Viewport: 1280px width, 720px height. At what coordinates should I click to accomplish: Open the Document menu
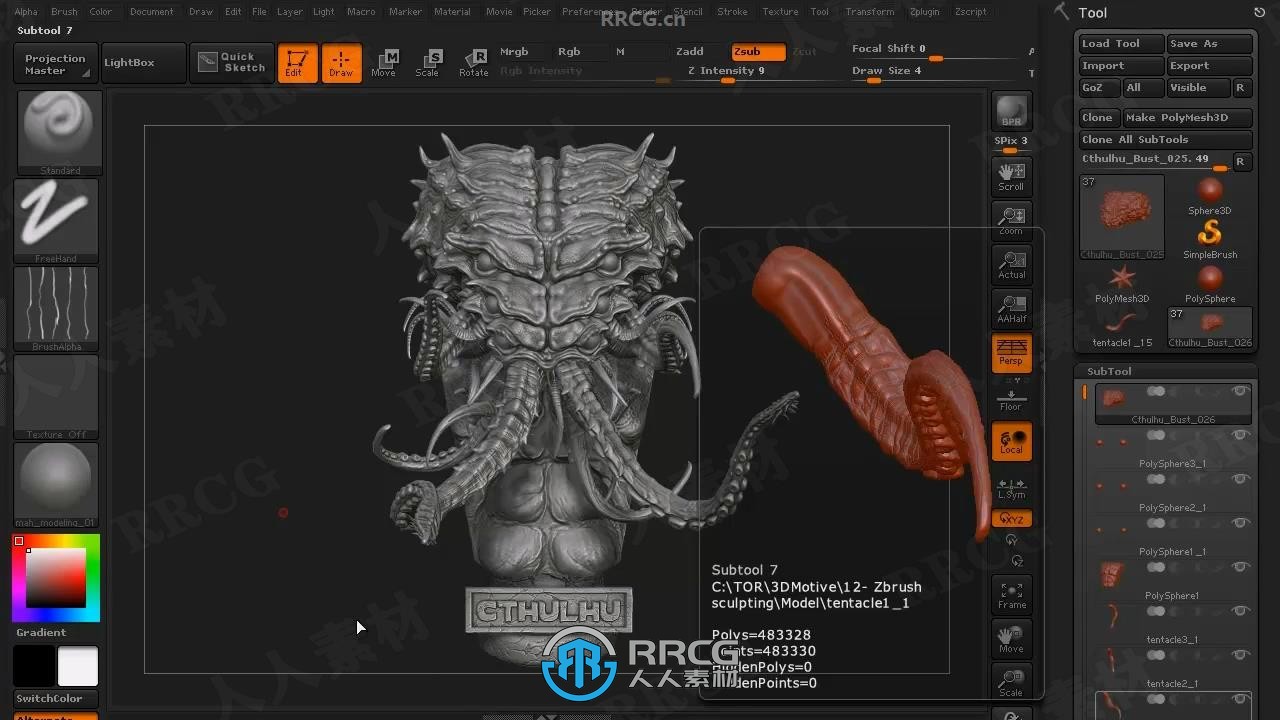[x=152, y=12]
